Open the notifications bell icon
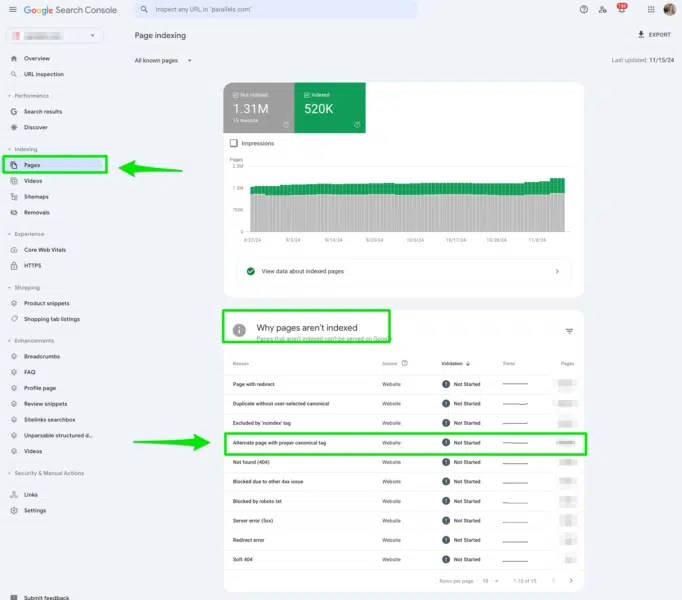 [x=622, y=9]
